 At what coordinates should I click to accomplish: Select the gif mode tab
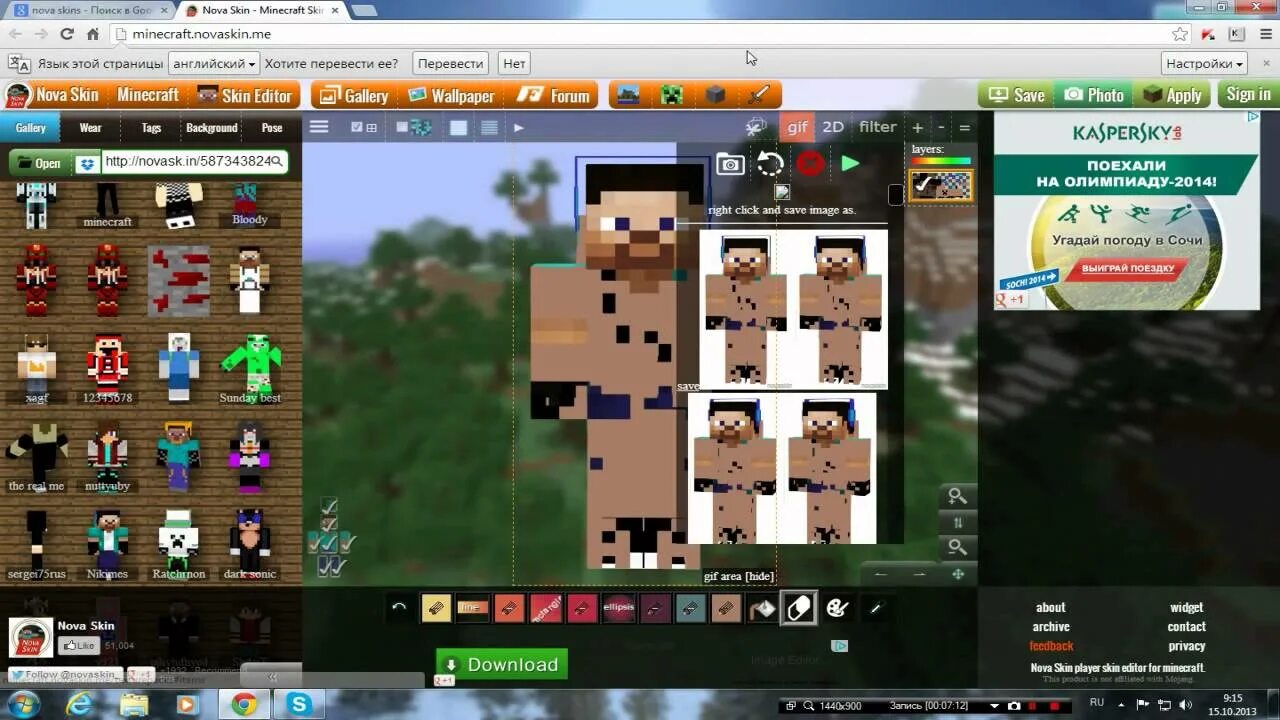click(x=797, y=127)
